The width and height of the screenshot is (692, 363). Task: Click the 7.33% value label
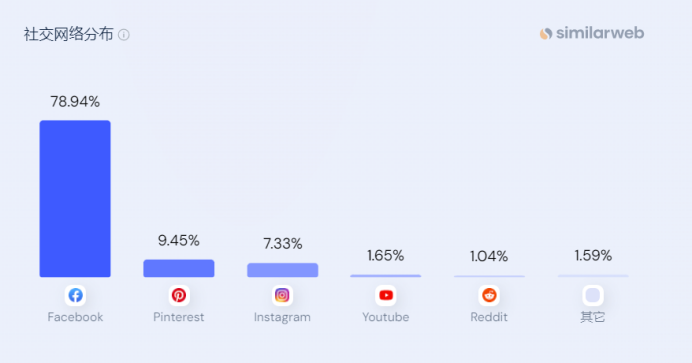point(282,243)
